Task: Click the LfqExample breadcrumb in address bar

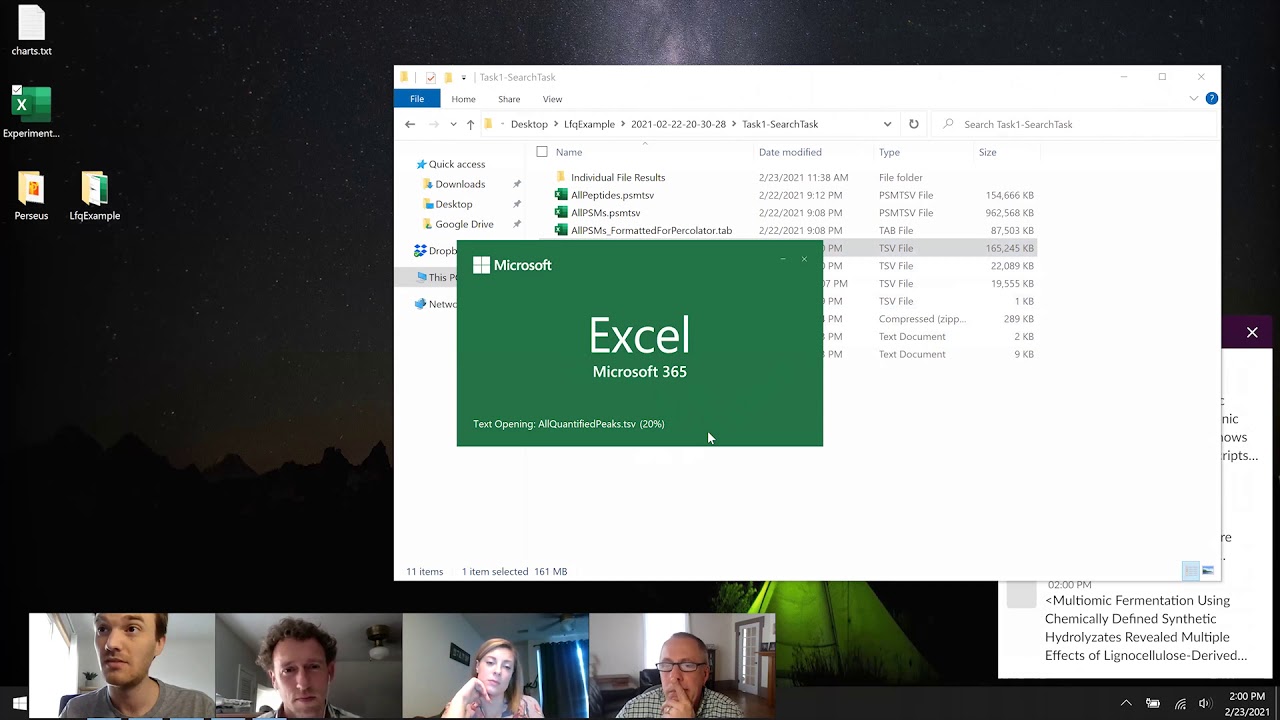Action: pyautogui.click(x=589, y=124)
